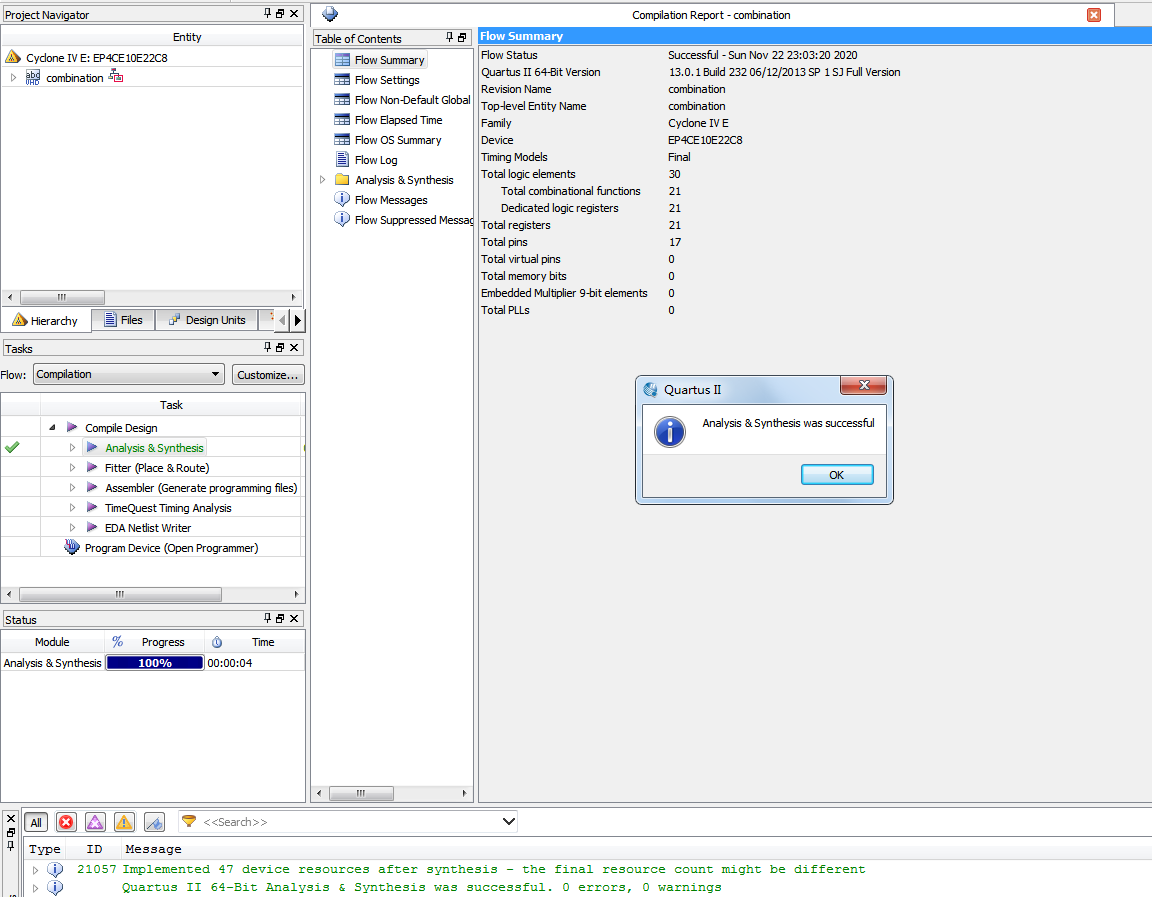
Task: Pin the Tasks panel
Action: point(267,347)
